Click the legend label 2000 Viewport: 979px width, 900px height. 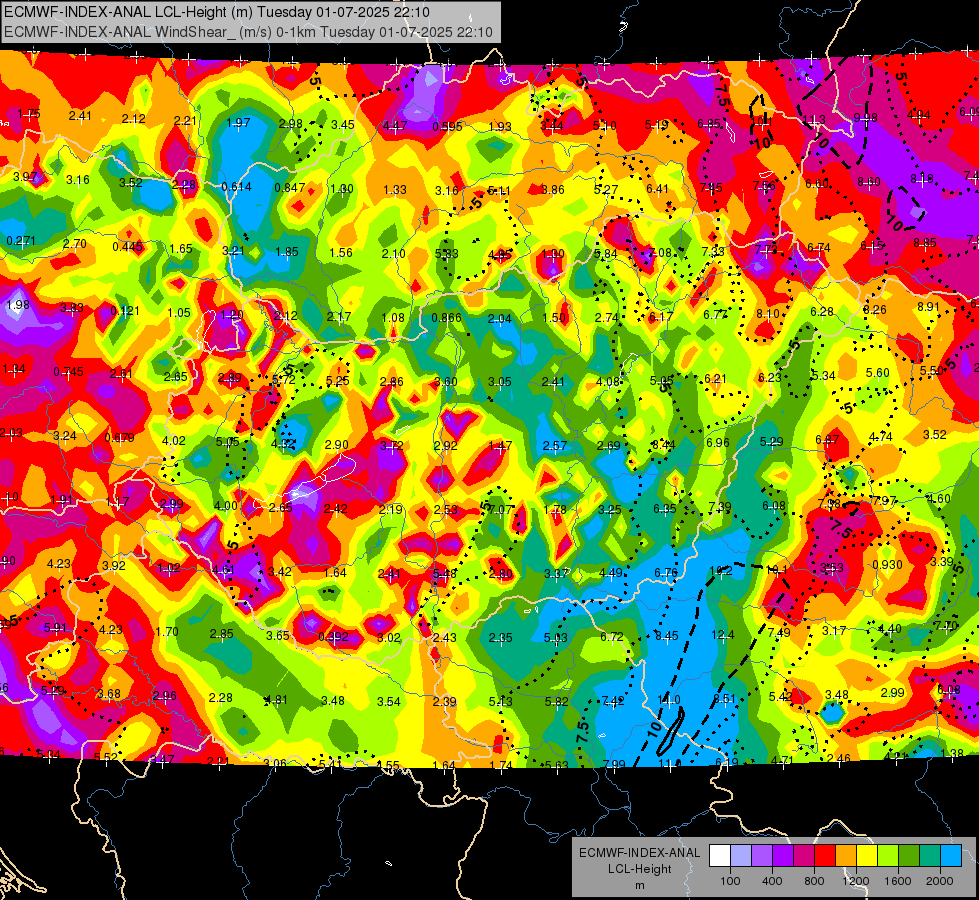coord(940,881)
